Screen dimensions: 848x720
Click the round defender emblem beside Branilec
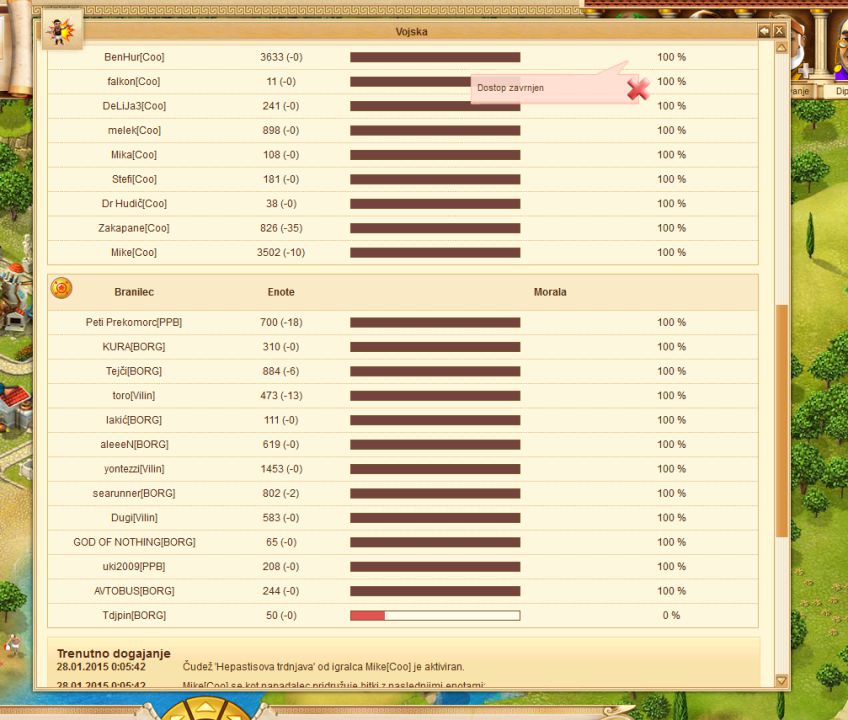click(62, 288)
